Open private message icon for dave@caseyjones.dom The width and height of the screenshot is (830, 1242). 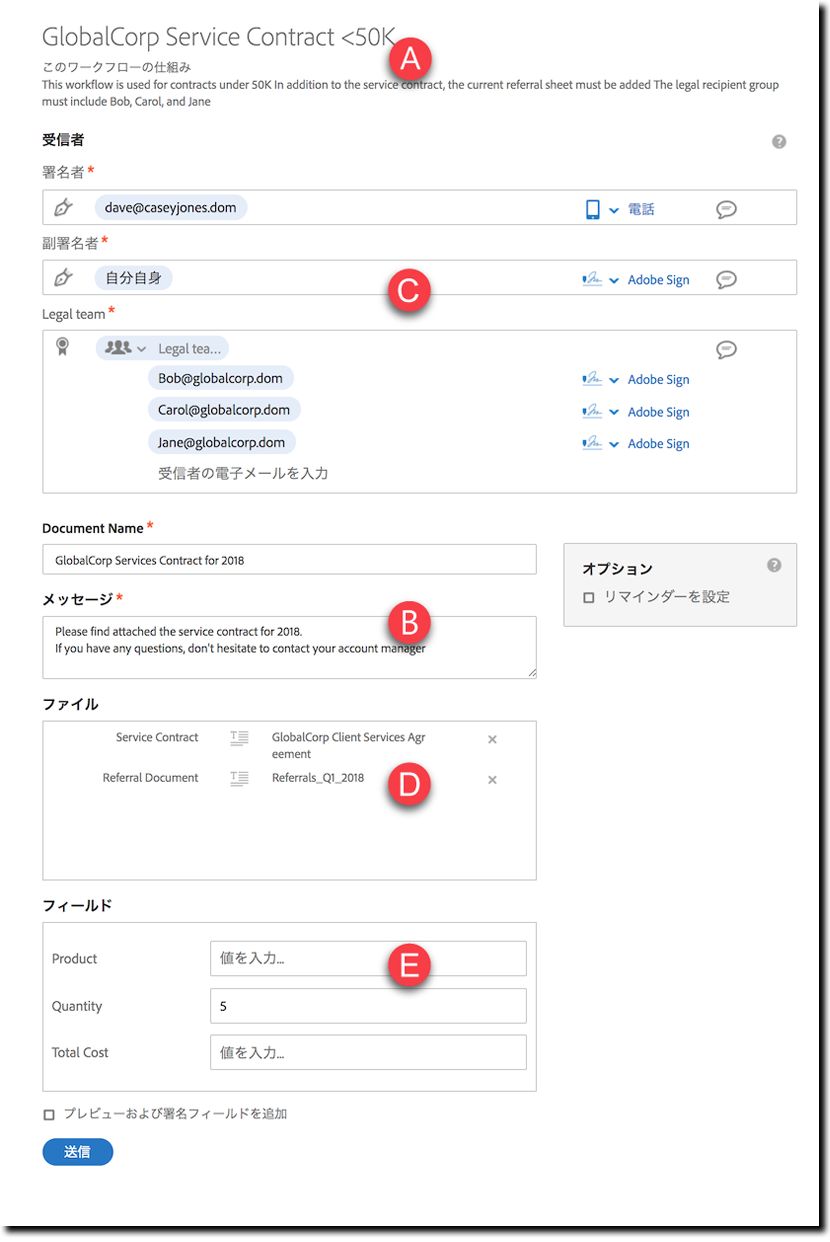727,209
